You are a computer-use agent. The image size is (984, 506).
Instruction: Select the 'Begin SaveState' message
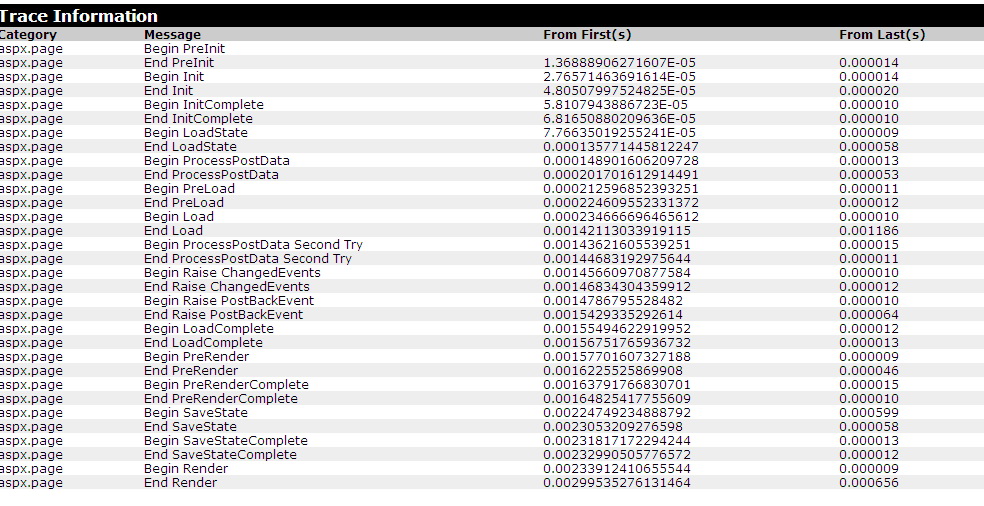pos(196,412)
